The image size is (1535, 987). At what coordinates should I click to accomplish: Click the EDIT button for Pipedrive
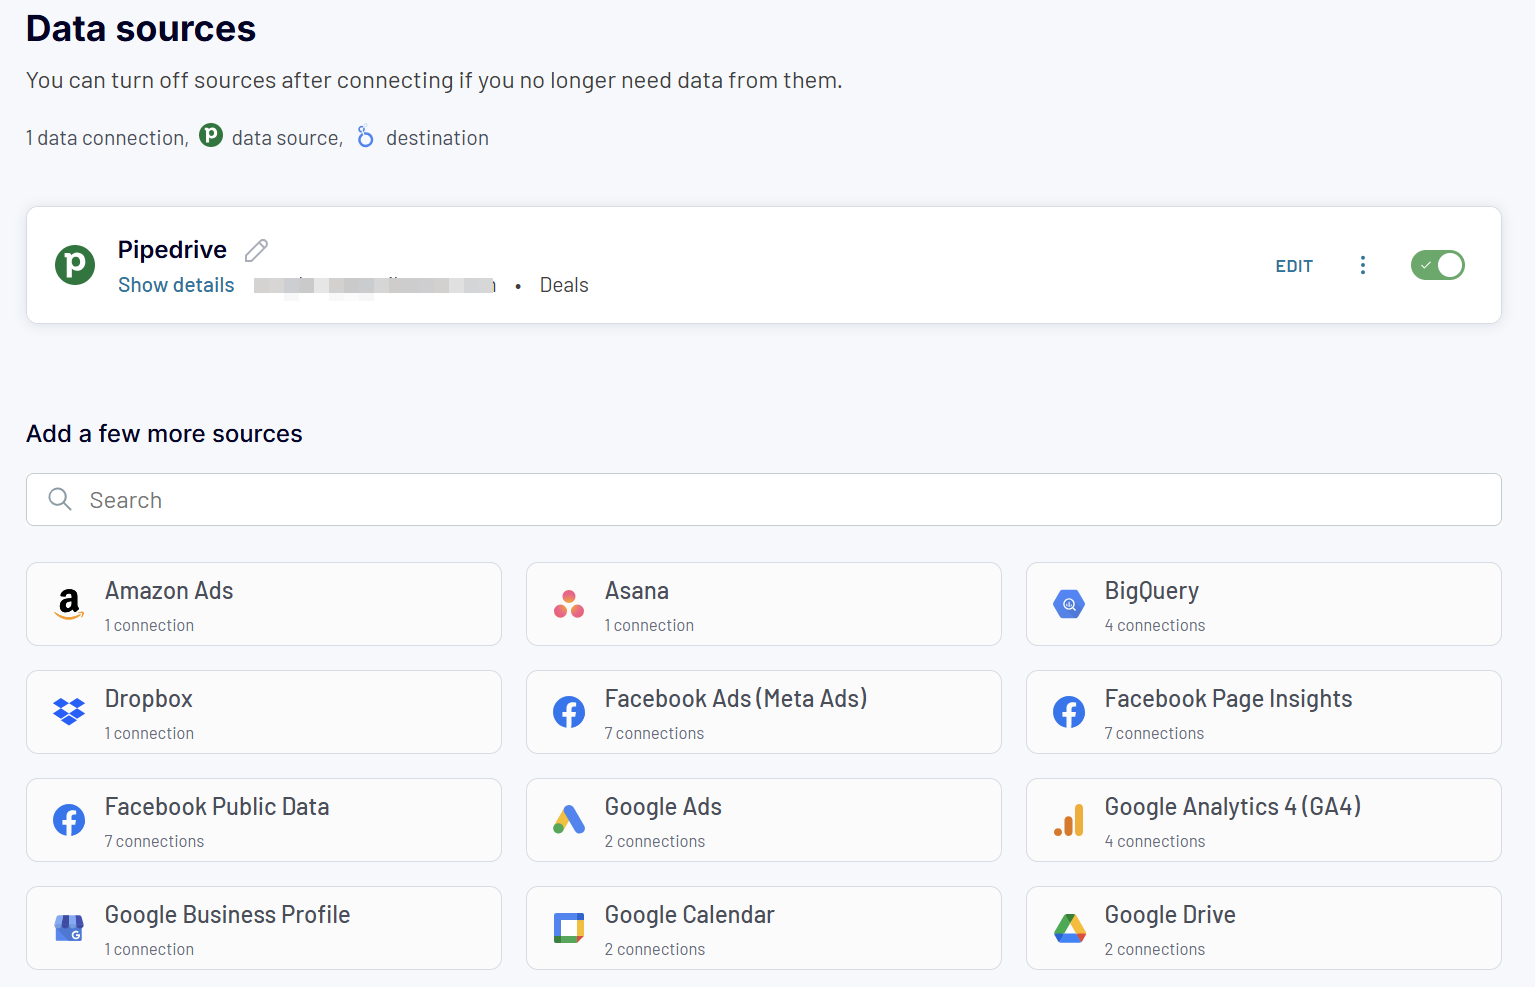(x=1294, y=266)
